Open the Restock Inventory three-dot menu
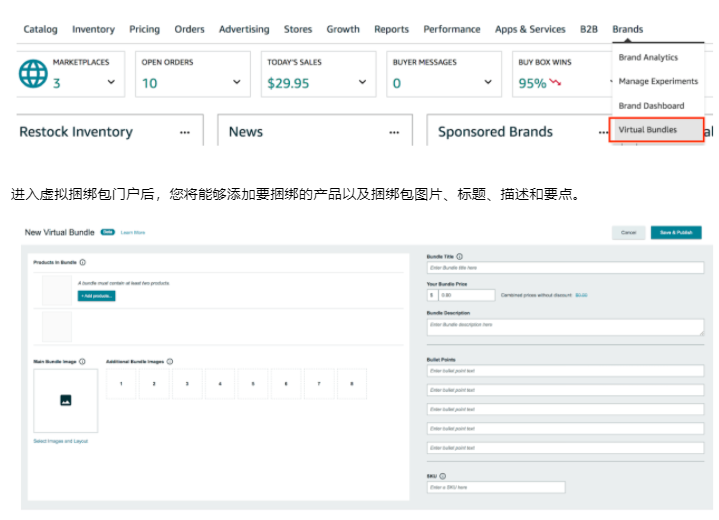Image resolution: width=719 pixels, height=520 pixels. (x=185, y=133)
